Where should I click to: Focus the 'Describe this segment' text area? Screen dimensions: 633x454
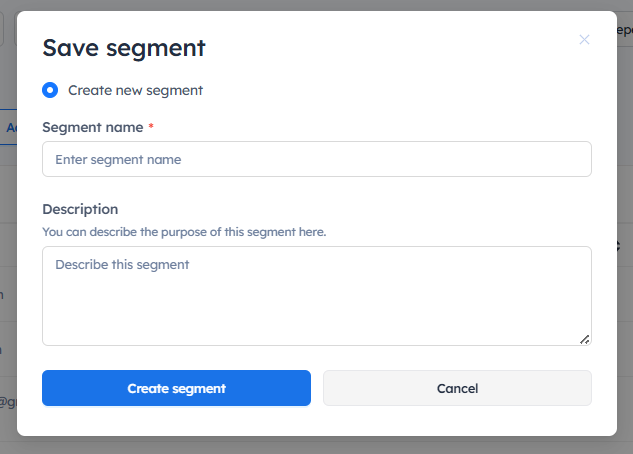click(x=316, y=295)
